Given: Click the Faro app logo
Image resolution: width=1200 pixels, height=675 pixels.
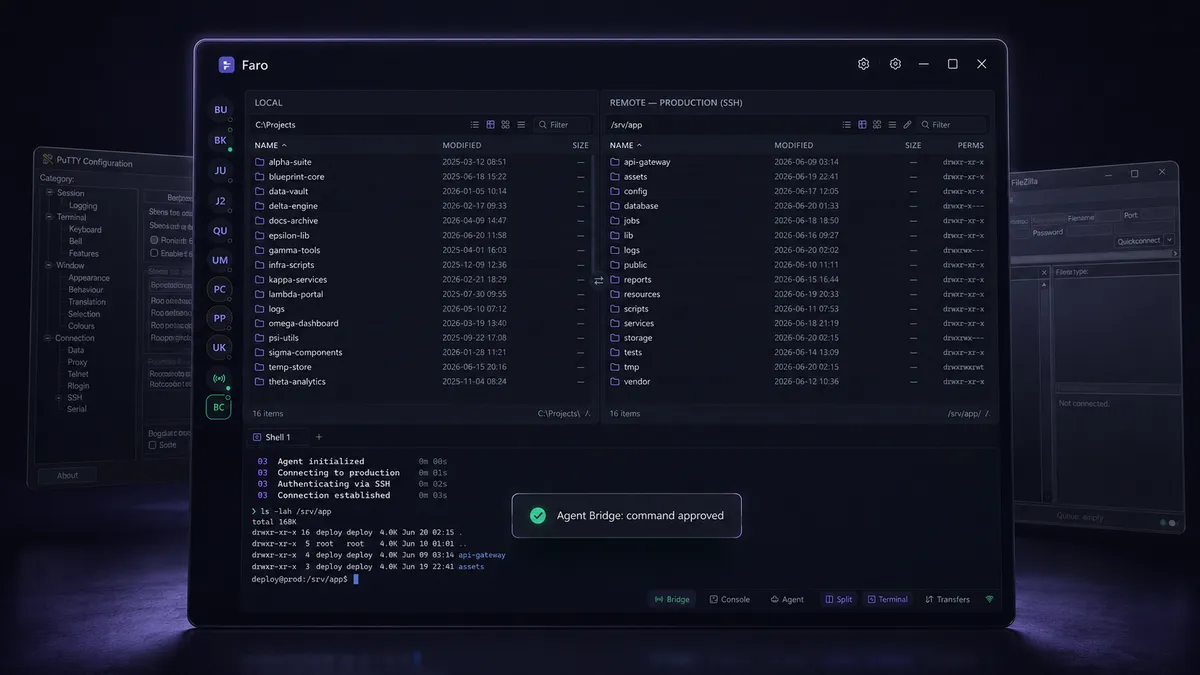Looking at the screenshot, I should pyautogui.click(x=227, y=64).
